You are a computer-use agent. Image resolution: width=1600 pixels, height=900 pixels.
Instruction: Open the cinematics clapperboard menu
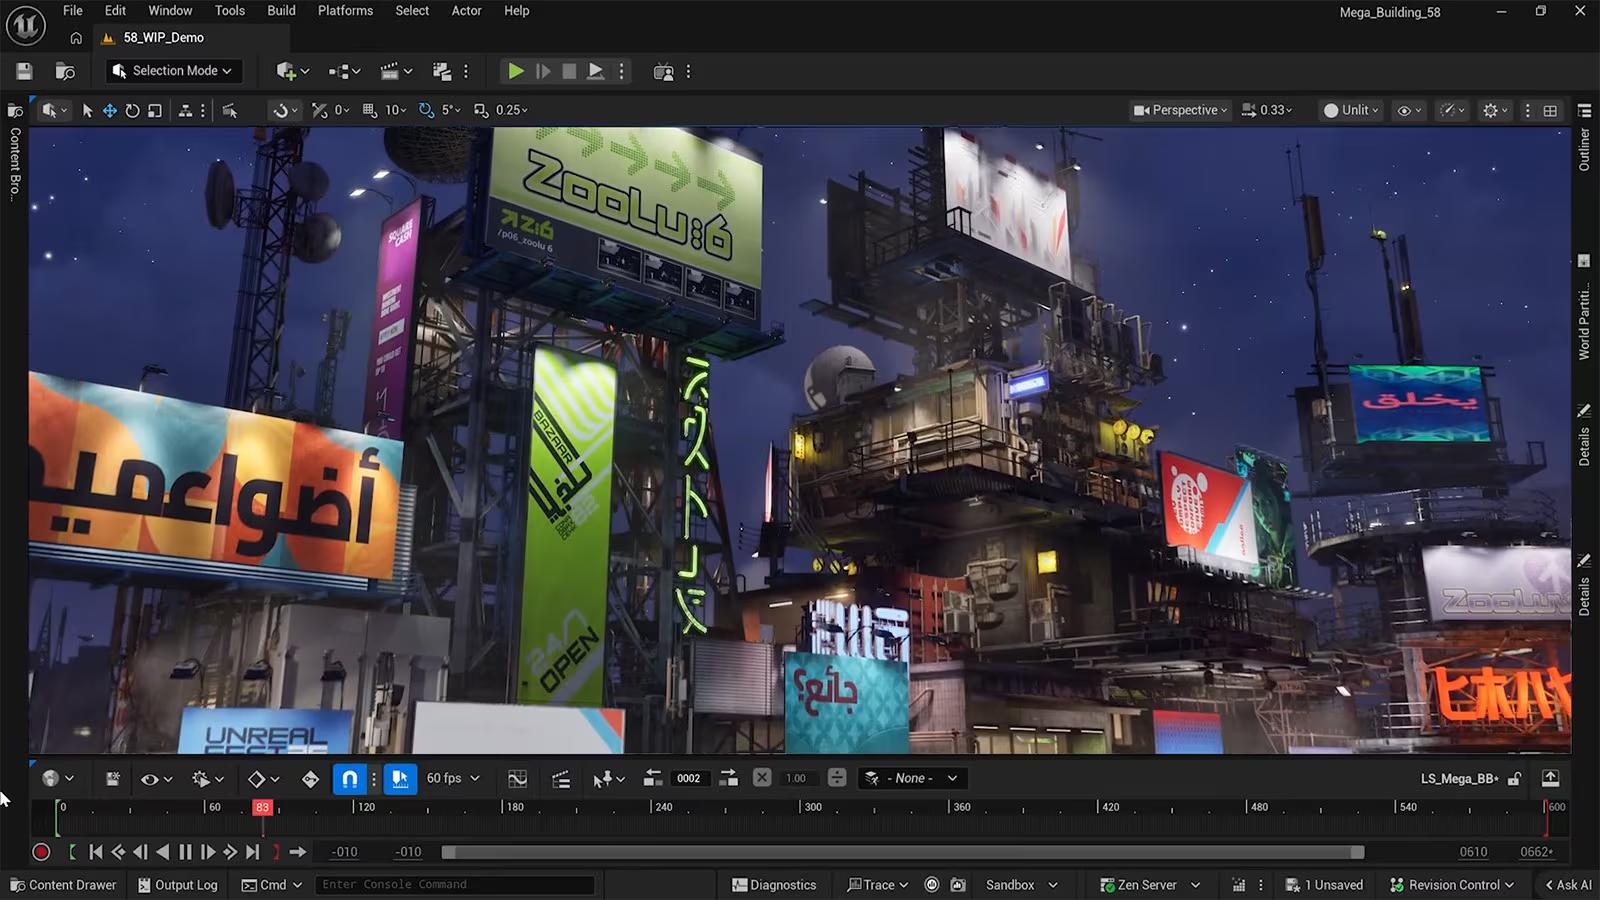396,71
